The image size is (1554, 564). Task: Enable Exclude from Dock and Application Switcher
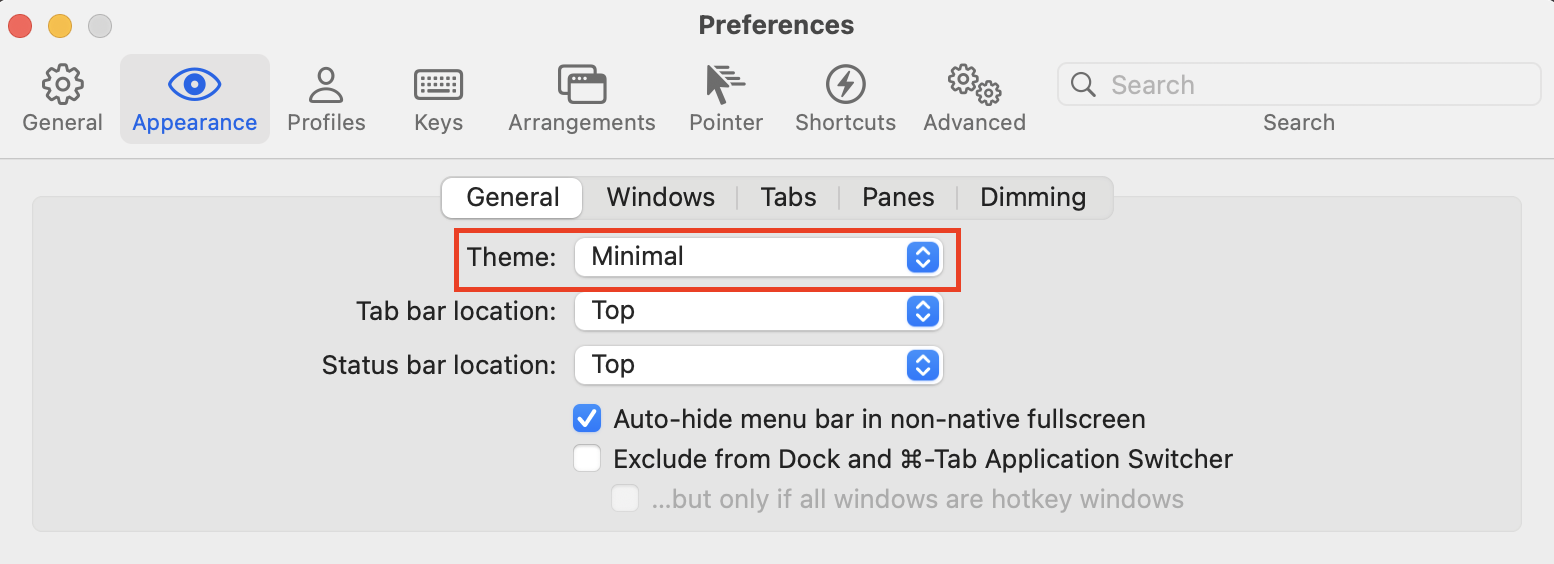tap(587, 459)
